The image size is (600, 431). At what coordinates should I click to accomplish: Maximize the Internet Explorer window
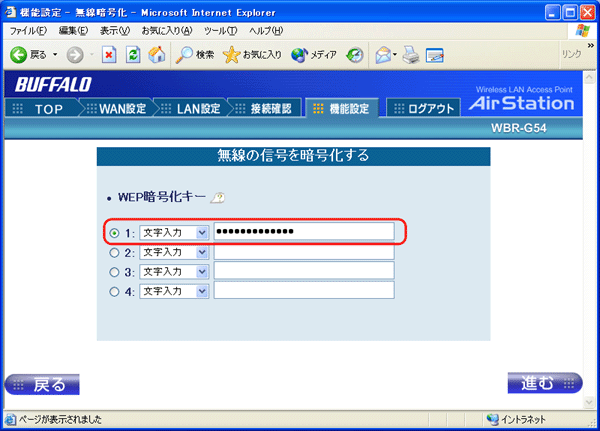pyautogui.click(x=570, y=13)
